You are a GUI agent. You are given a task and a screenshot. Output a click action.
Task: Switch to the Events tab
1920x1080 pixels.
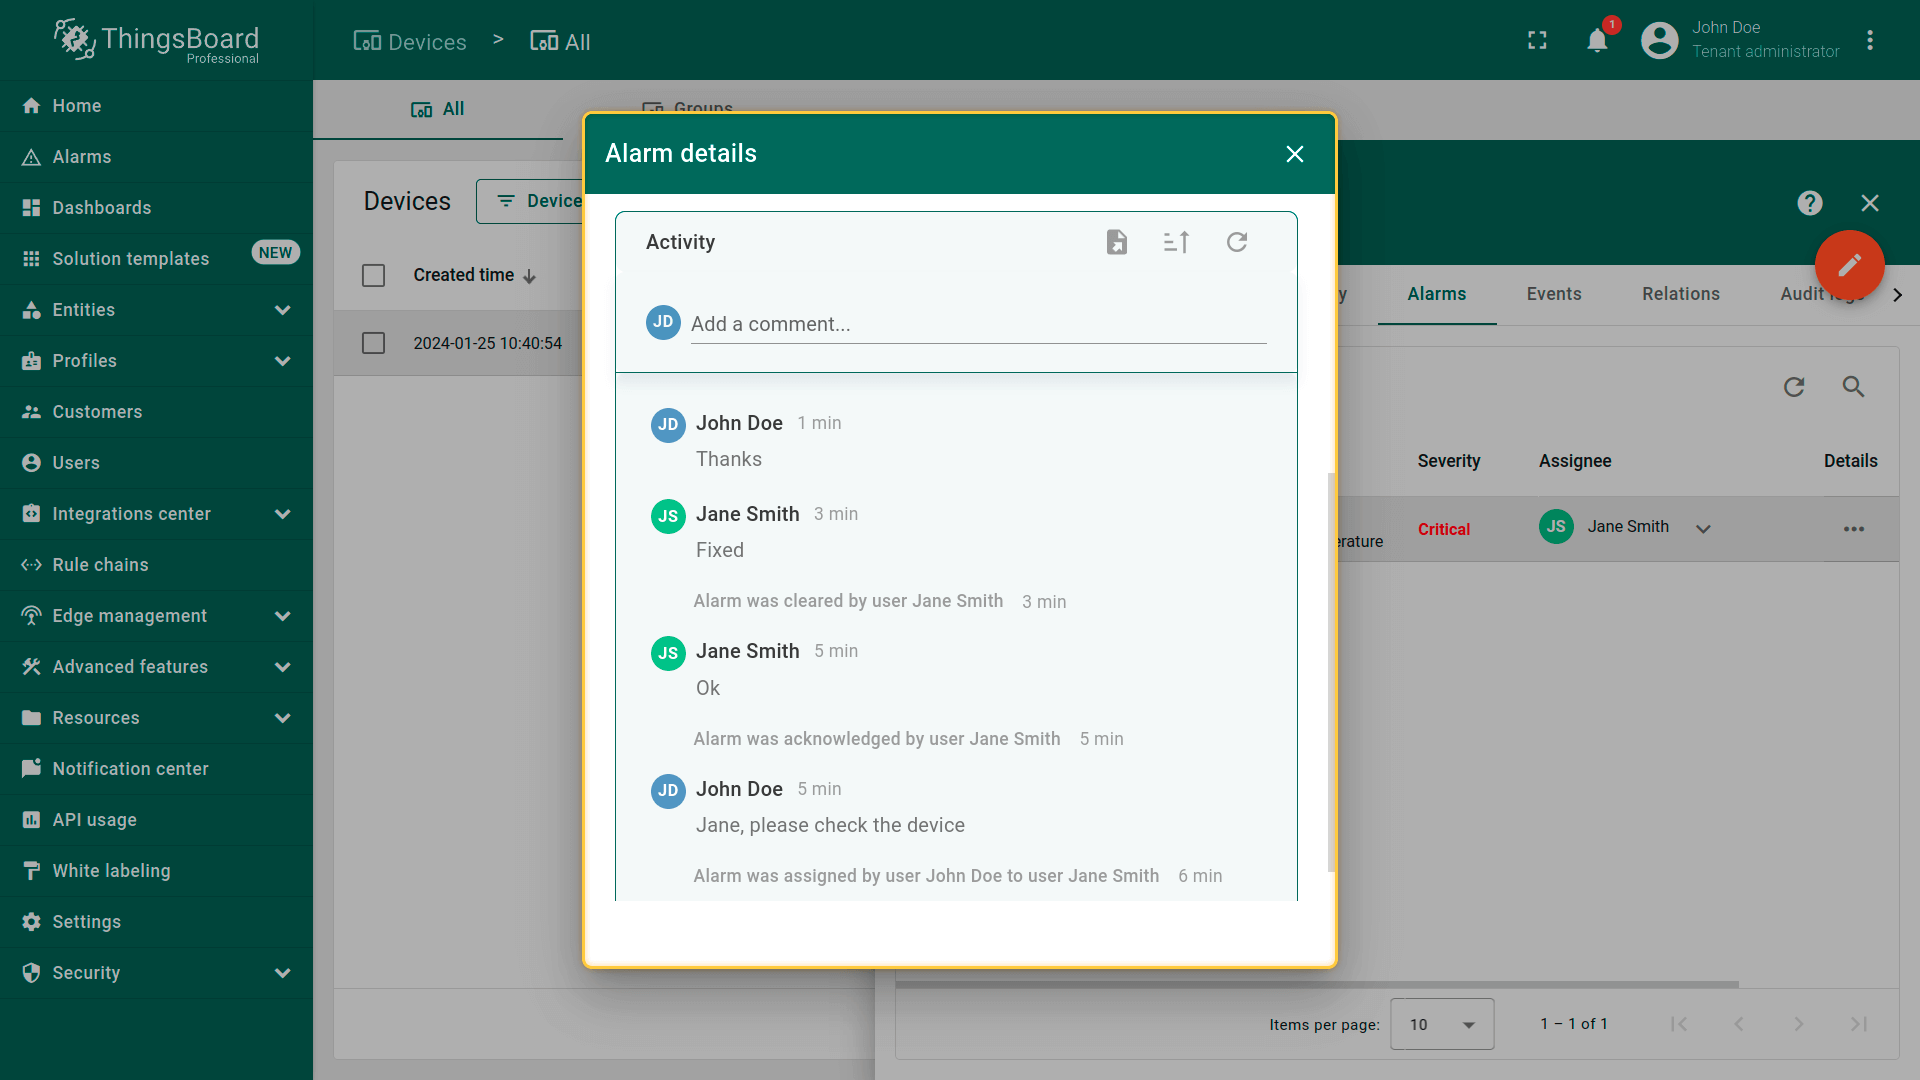click(1553, 294)
